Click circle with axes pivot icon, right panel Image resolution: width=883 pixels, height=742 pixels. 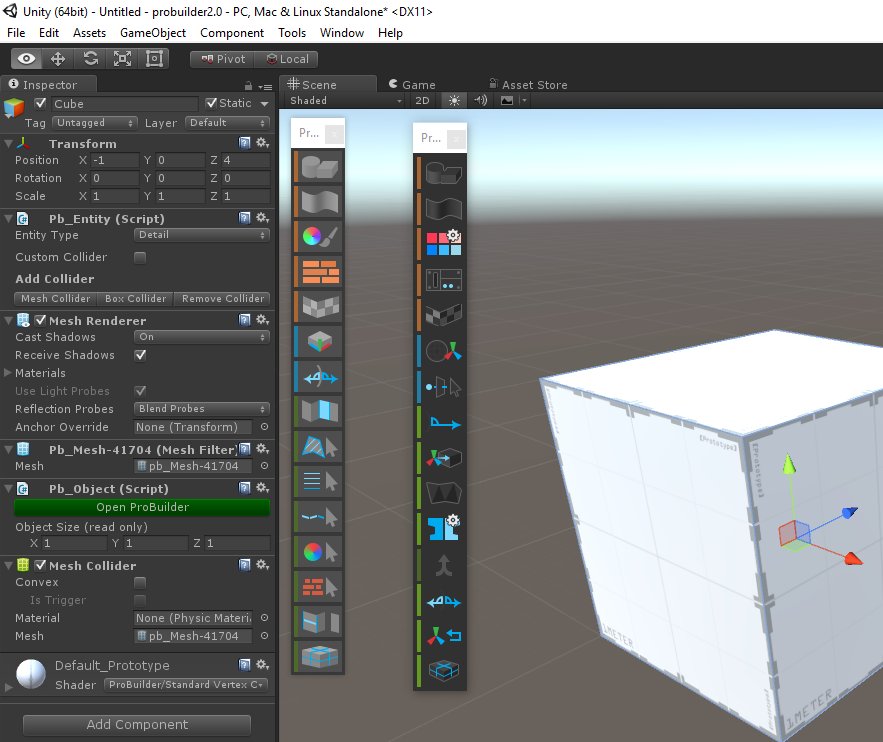[x=444, y=351]
